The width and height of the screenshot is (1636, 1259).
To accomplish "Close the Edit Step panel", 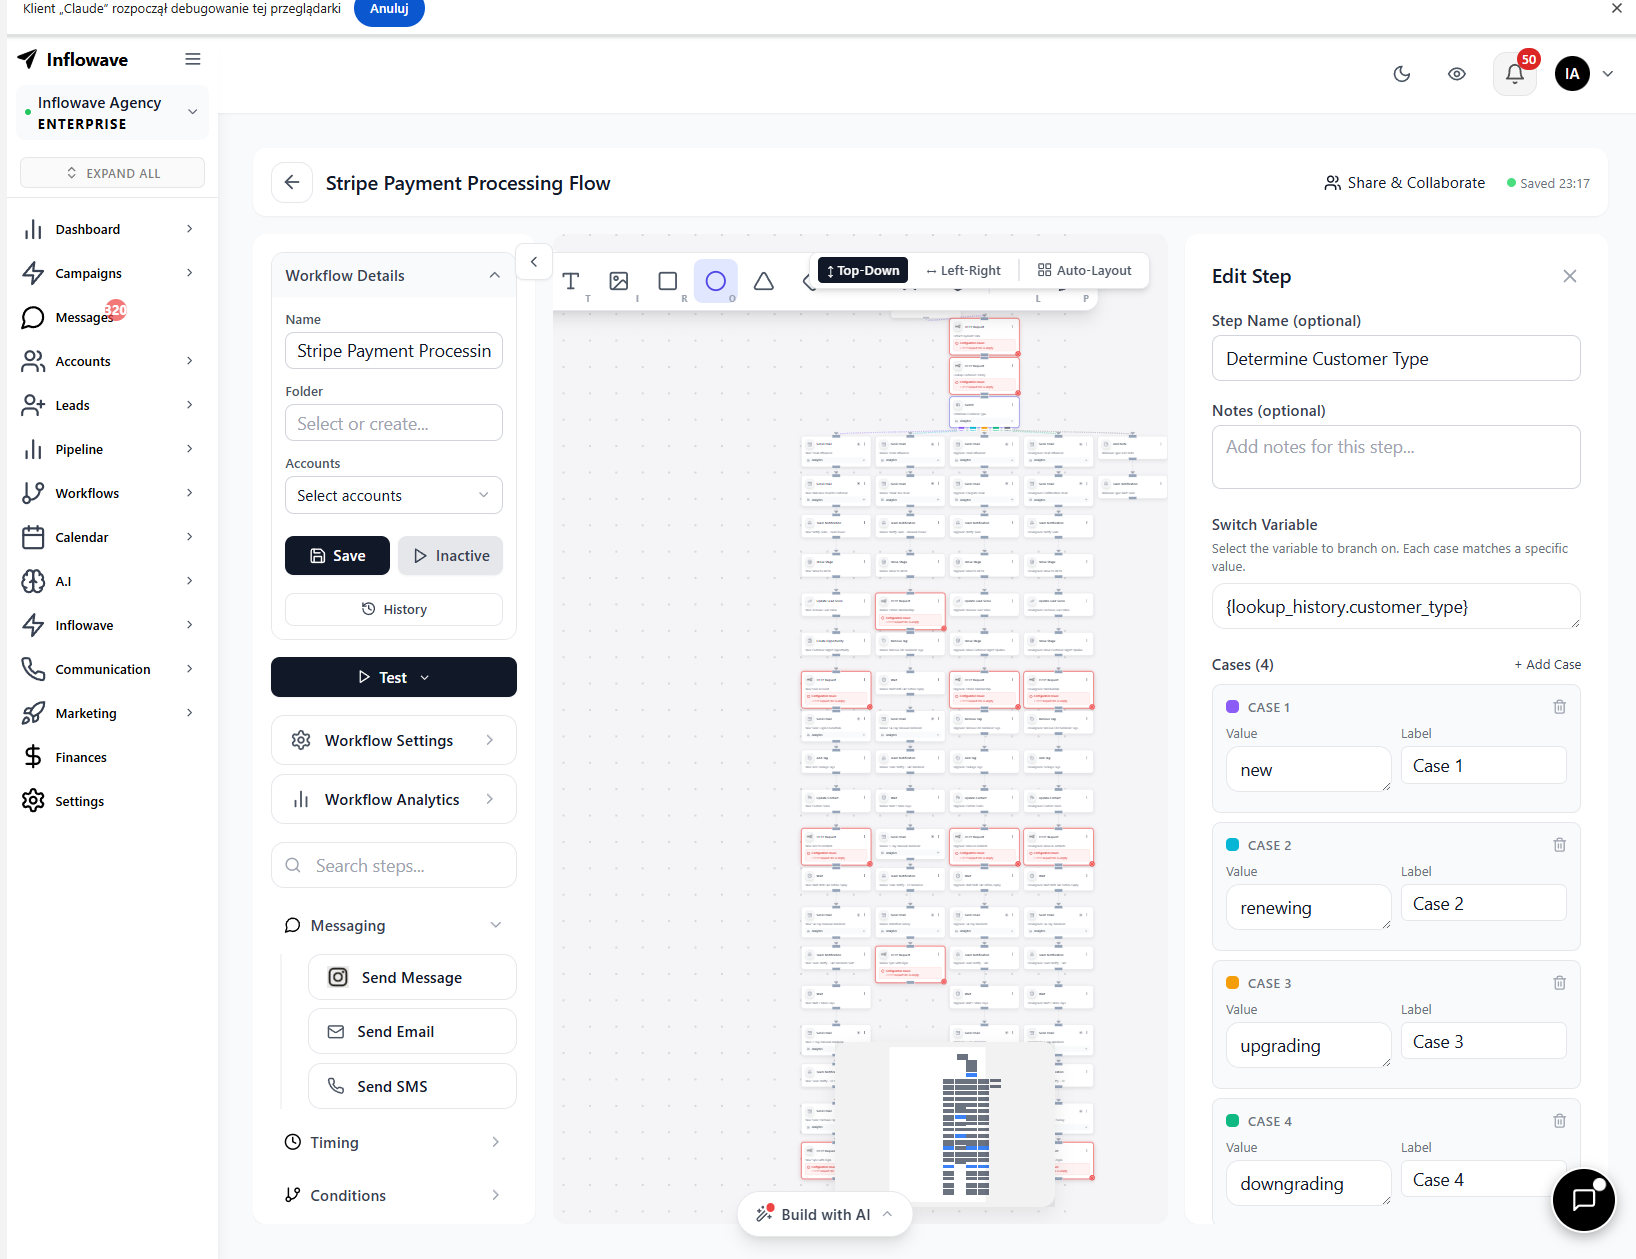I will pos(1570,276).
